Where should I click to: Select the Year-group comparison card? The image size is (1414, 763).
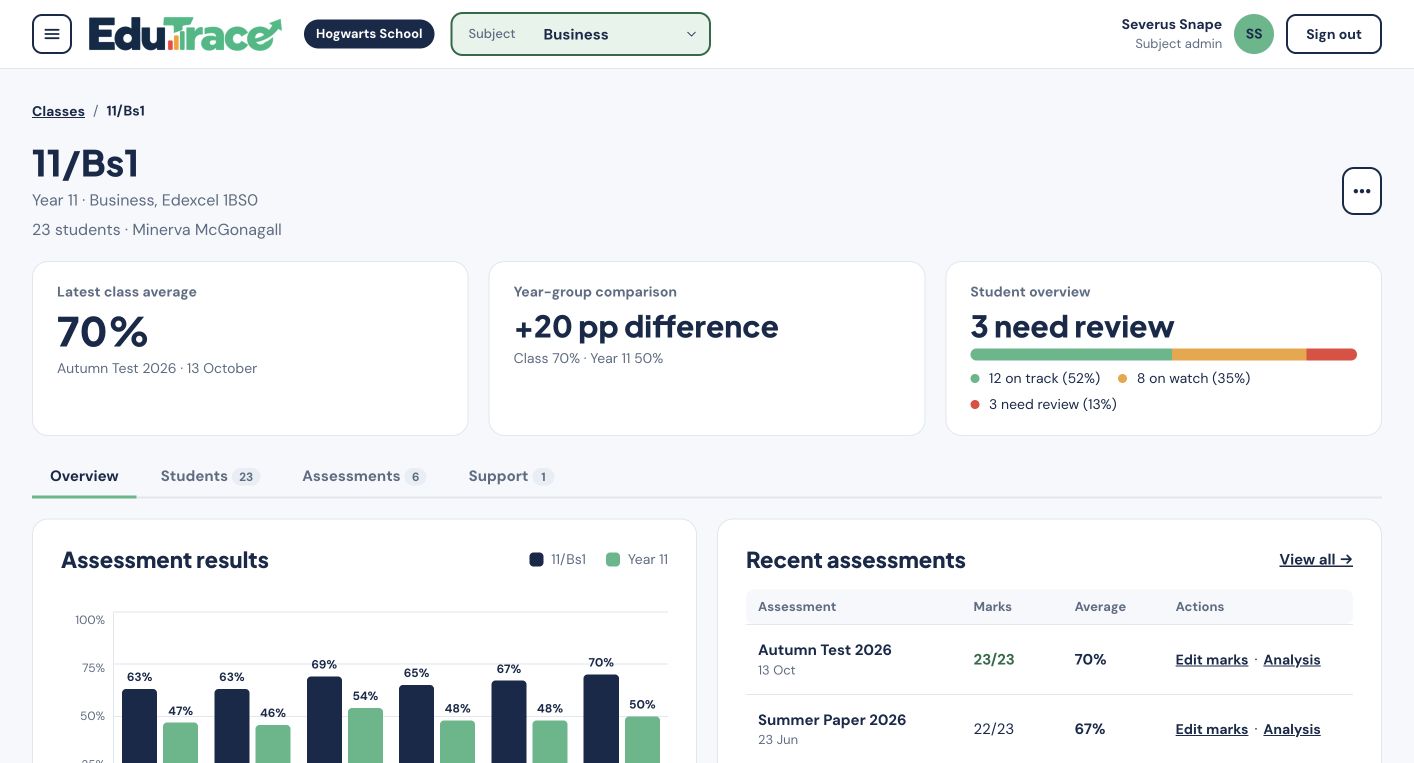(706, 348)
